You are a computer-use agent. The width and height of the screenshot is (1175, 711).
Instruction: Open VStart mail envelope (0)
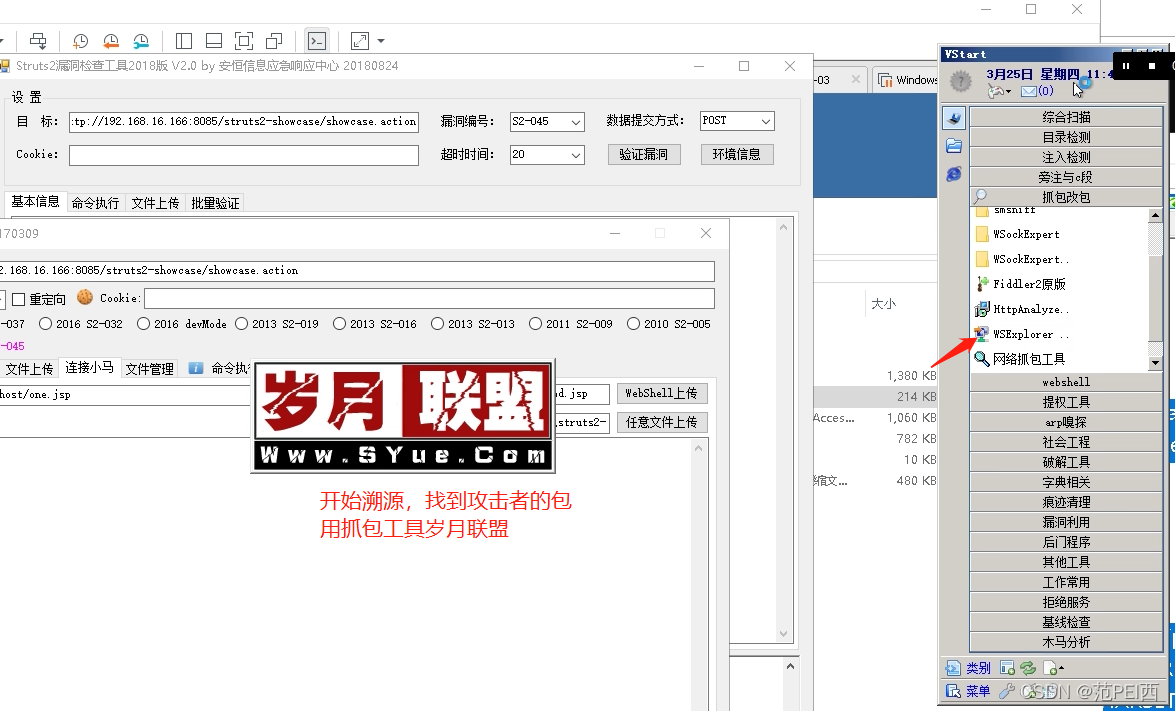point(1037,91)
